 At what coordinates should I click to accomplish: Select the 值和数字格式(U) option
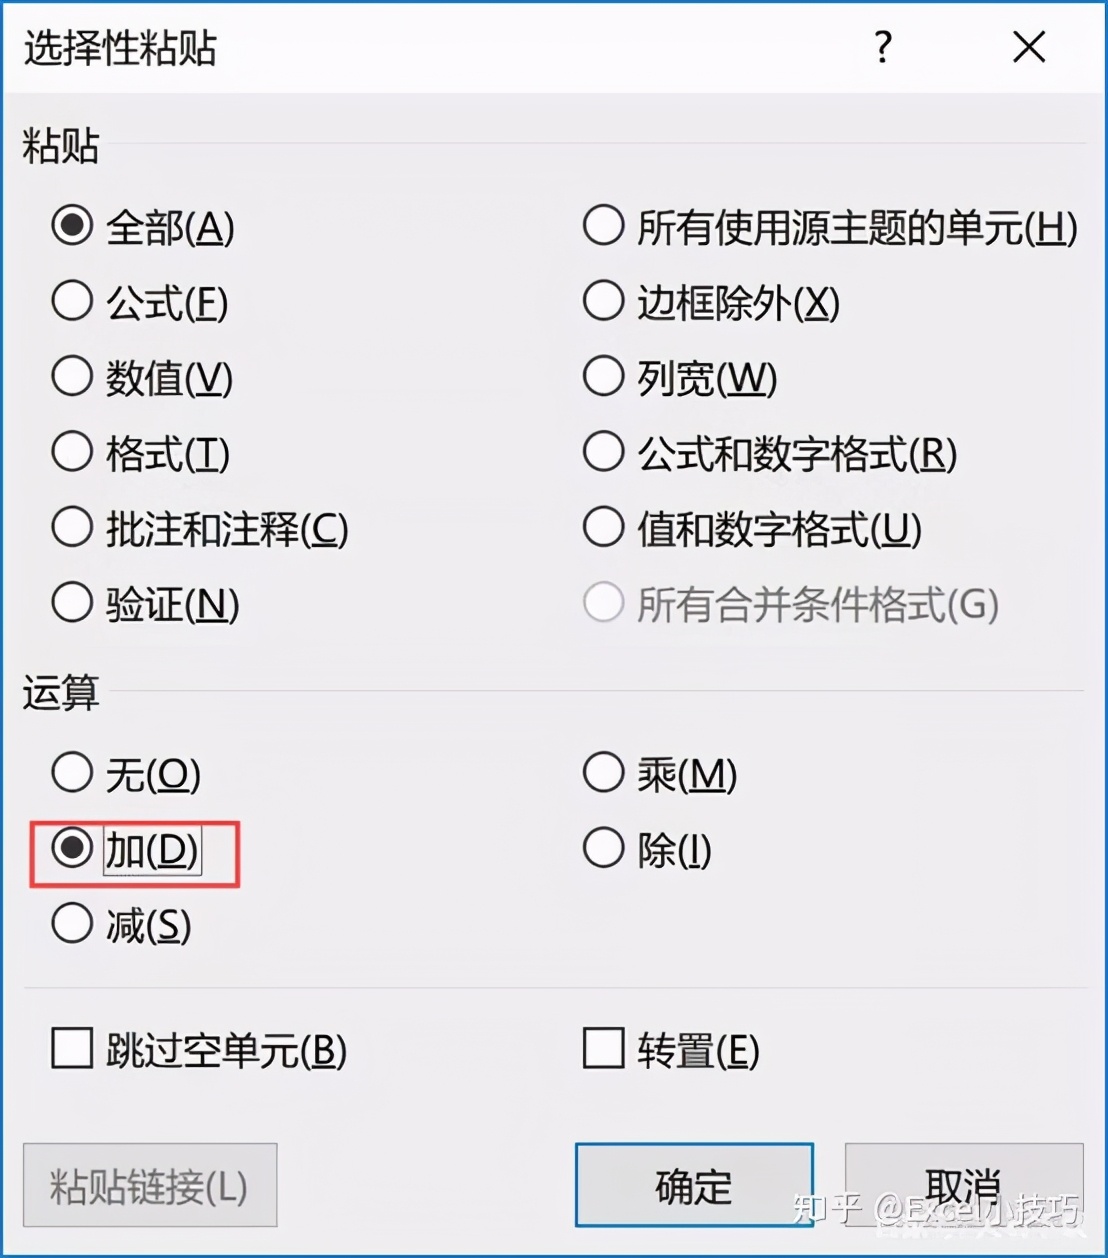coord(603,527)
